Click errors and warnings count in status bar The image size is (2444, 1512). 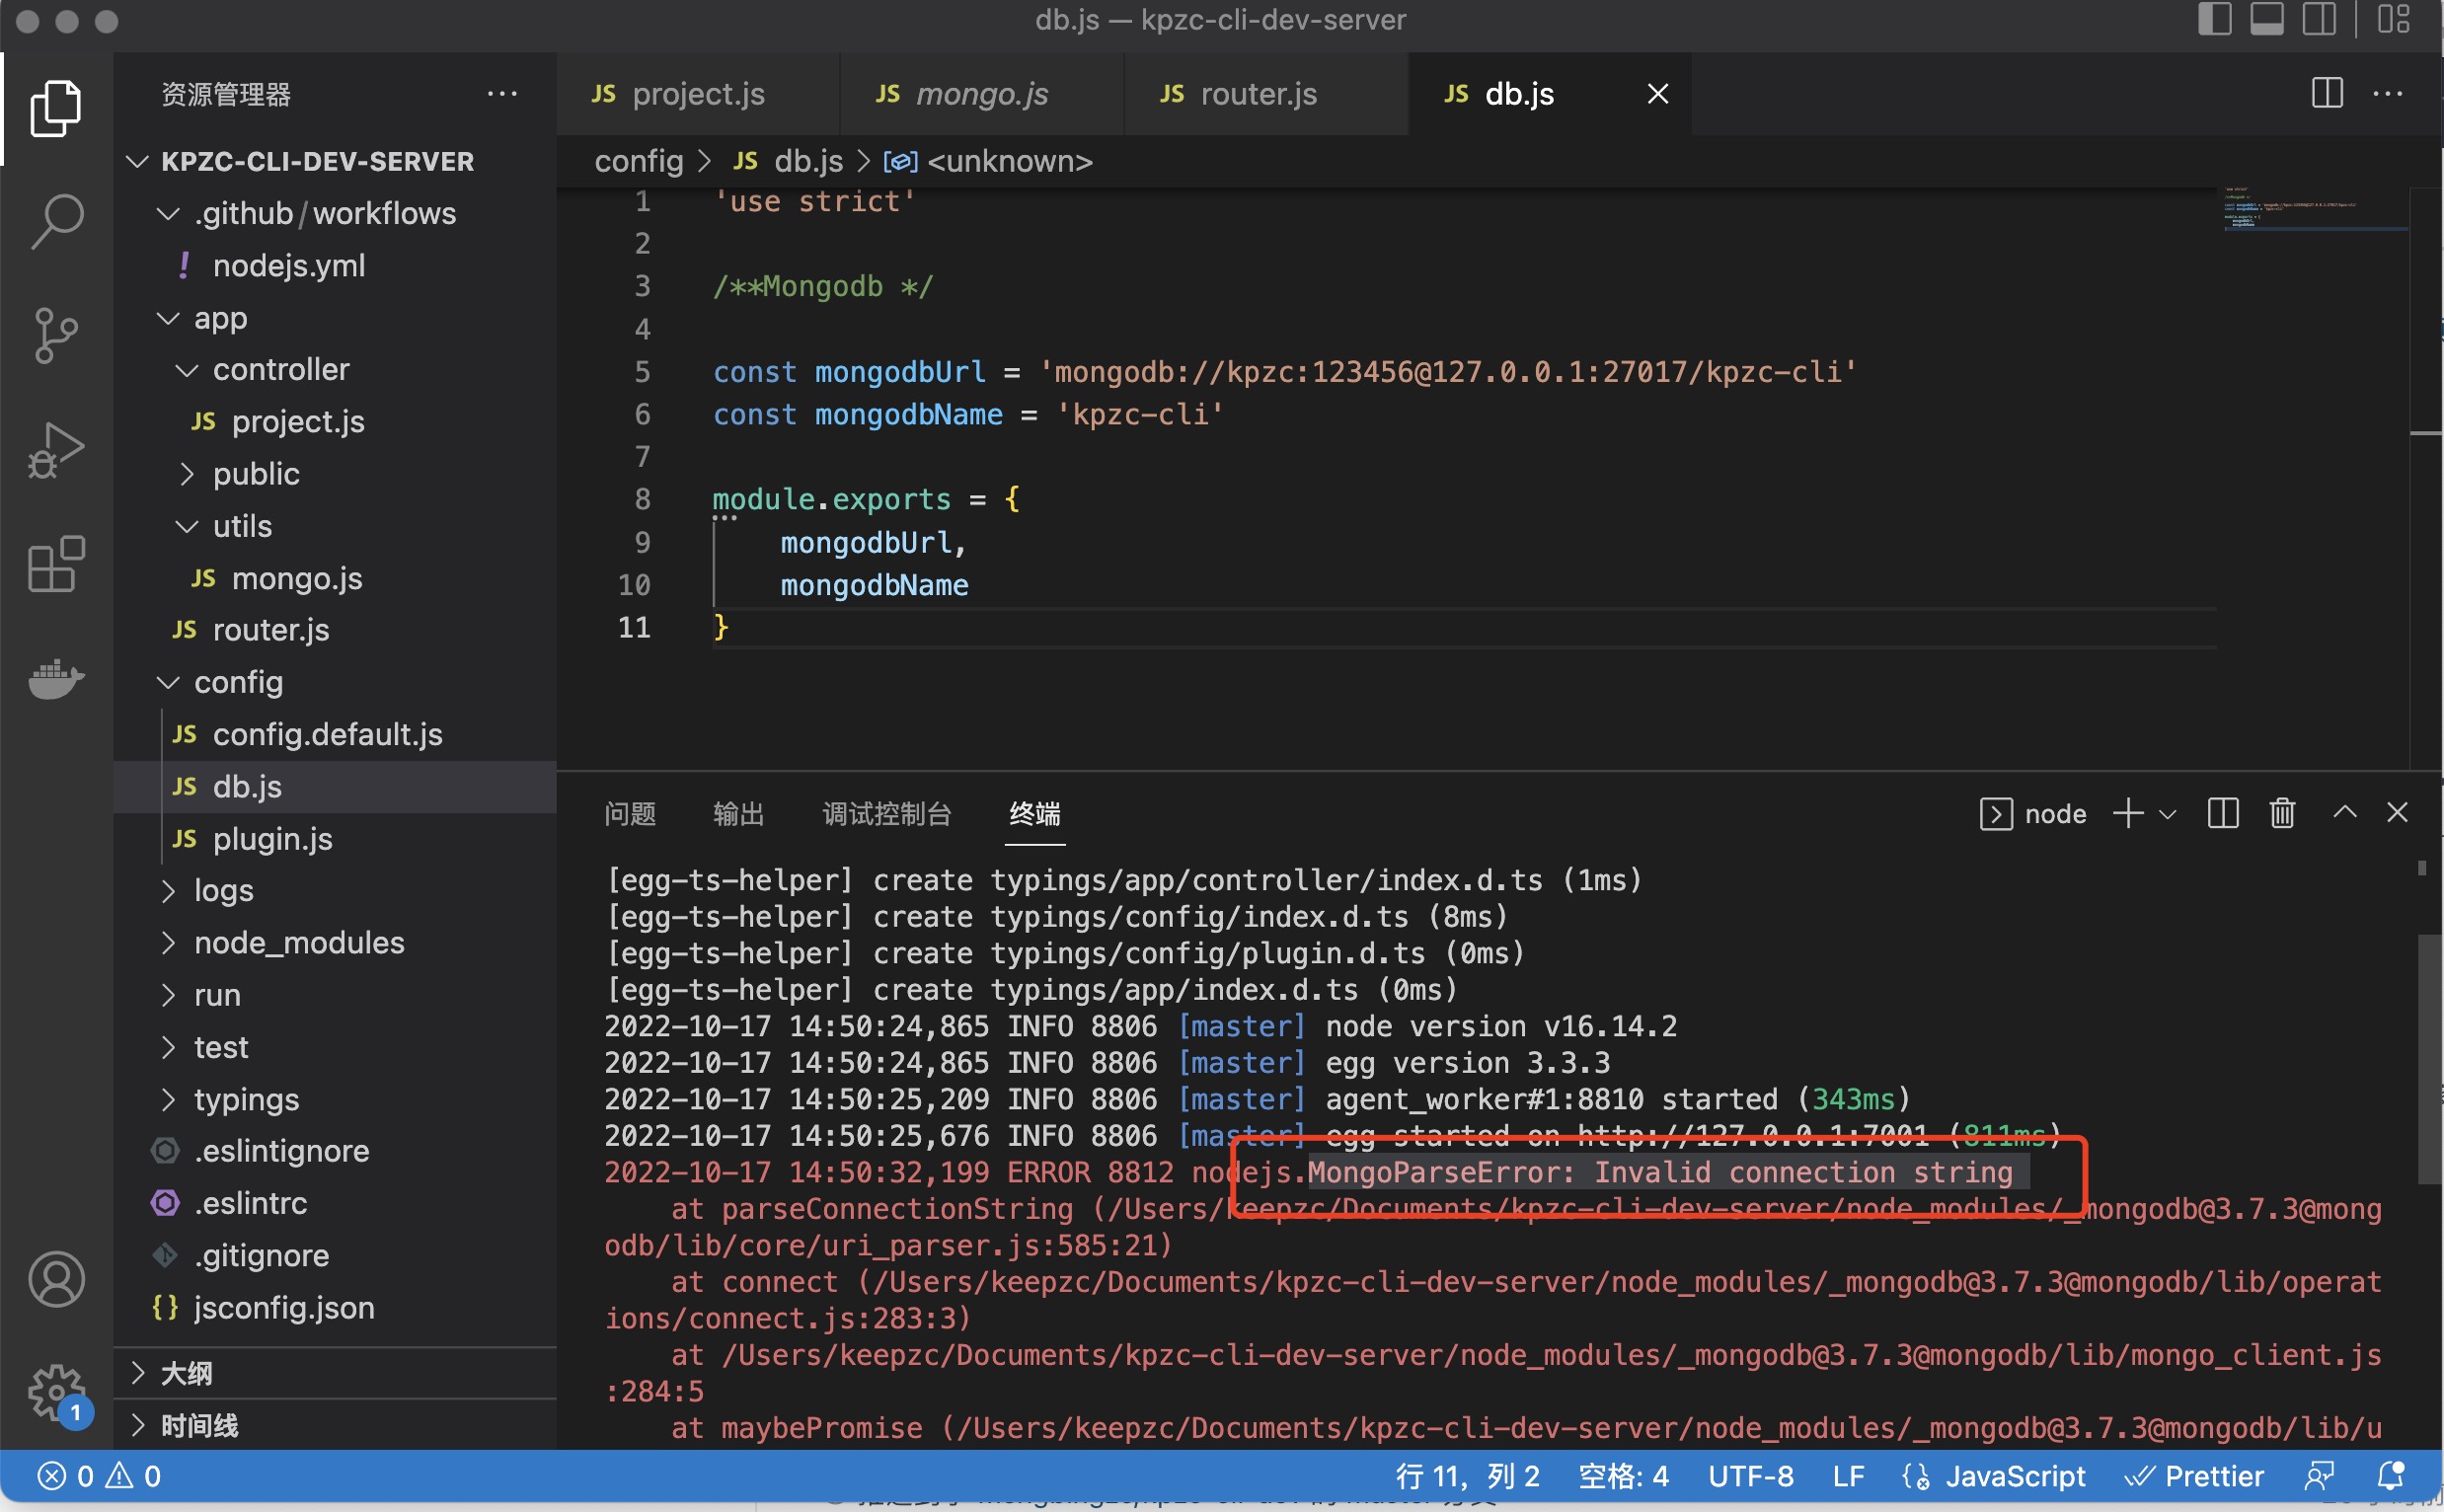[x=98, y=1476]
